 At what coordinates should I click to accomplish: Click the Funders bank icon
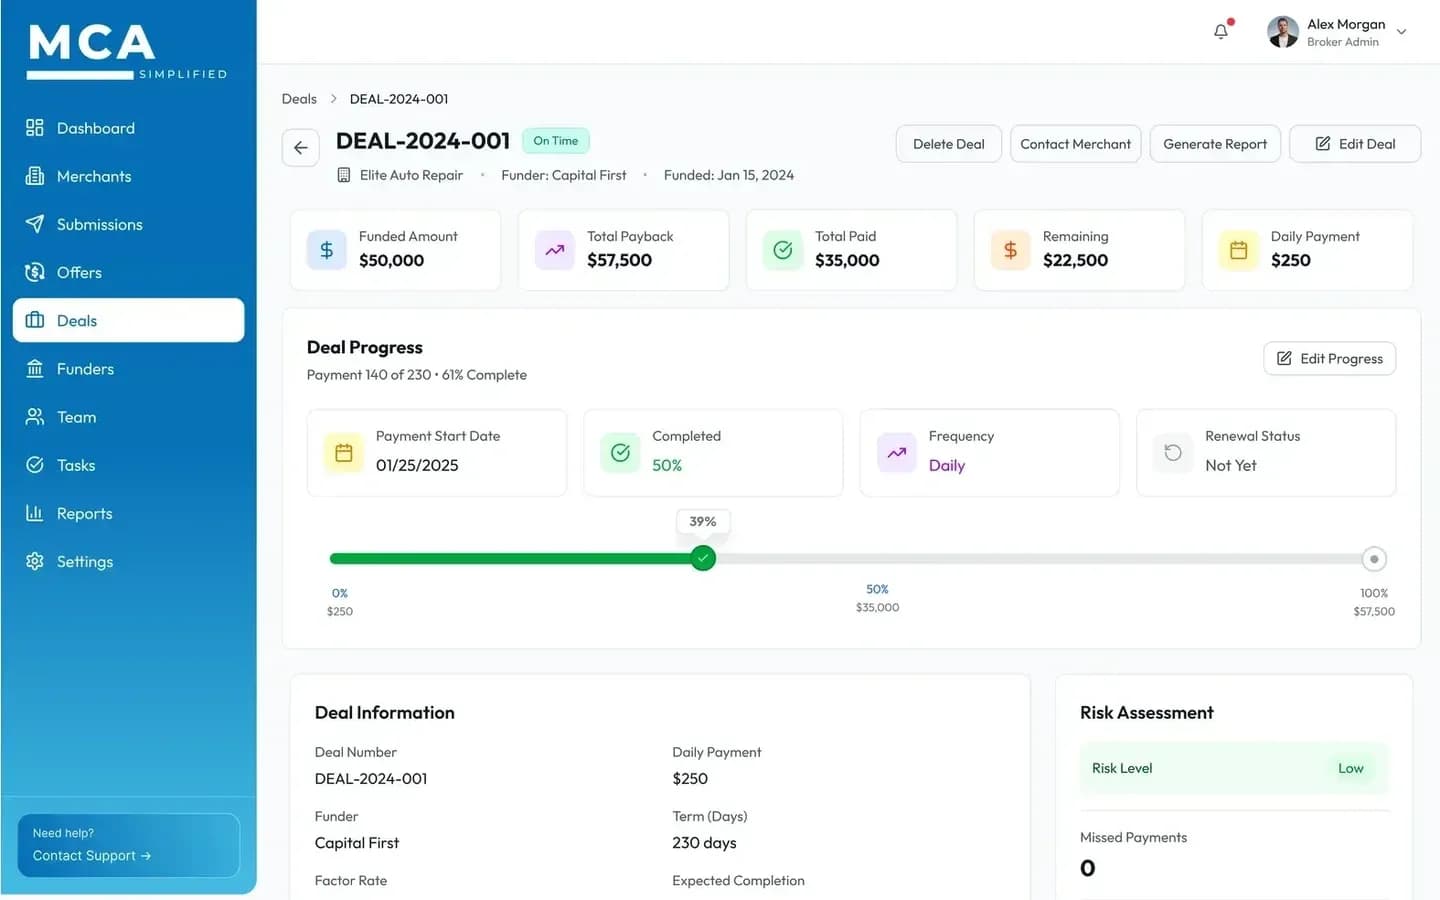tap(35, 369)
